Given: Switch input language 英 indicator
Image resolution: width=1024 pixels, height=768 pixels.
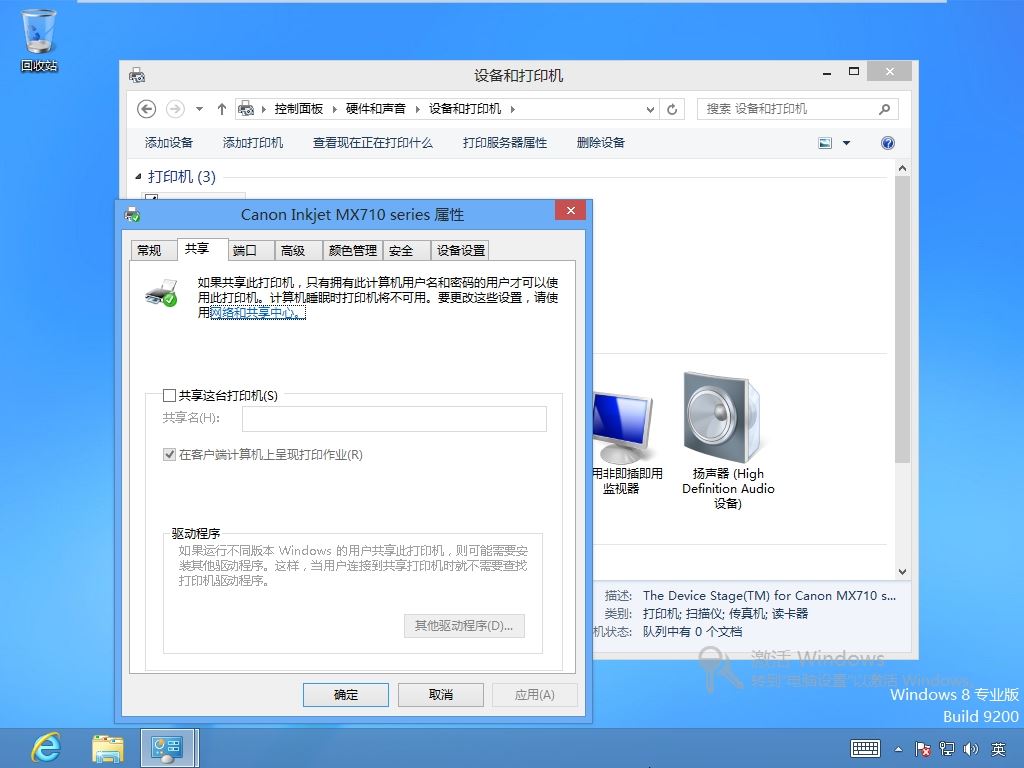Looking at the screenshot, I should pos(998,749).
